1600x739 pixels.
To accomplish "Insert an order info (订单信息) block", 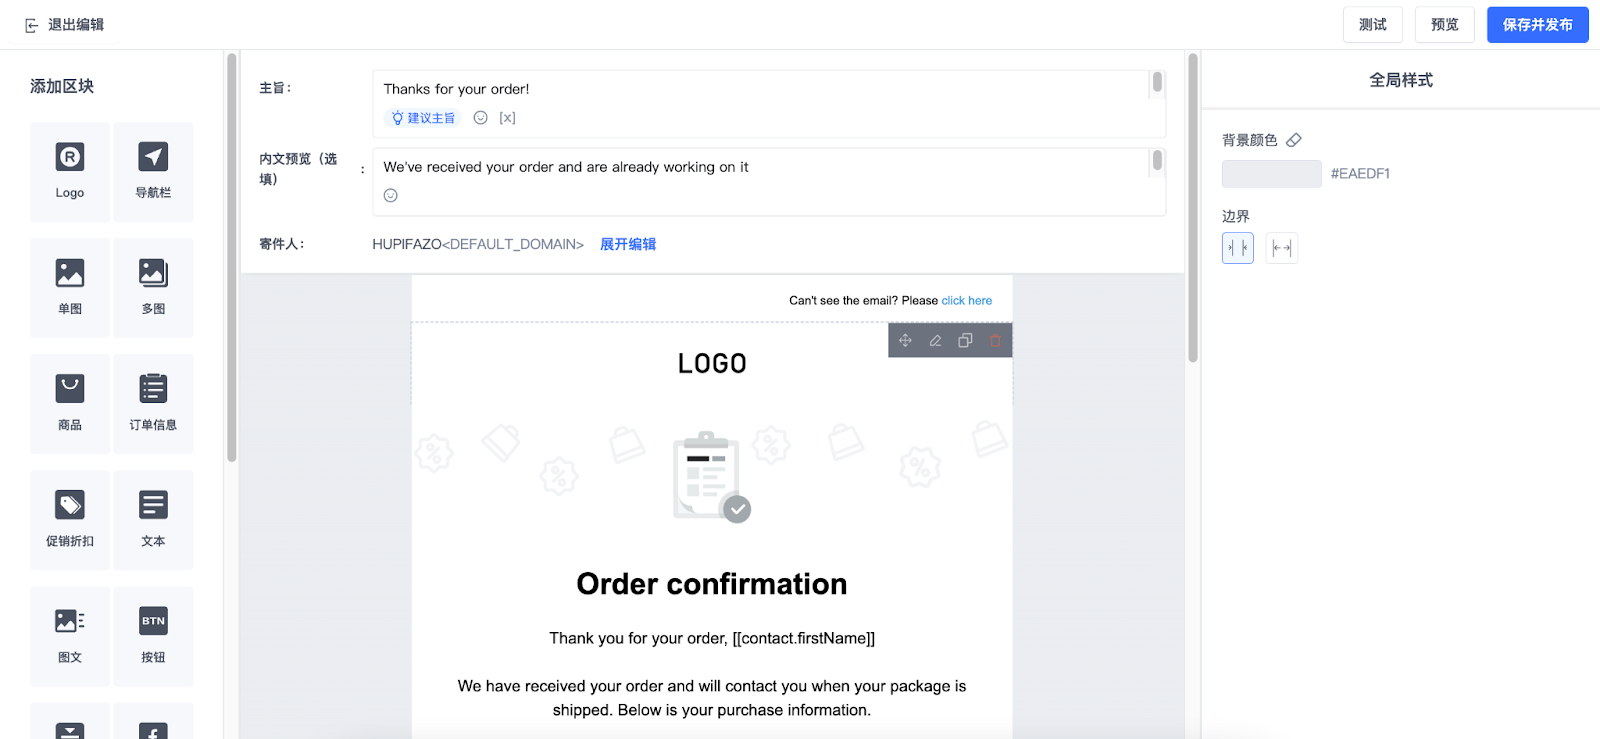I will [x=153, y=403].
